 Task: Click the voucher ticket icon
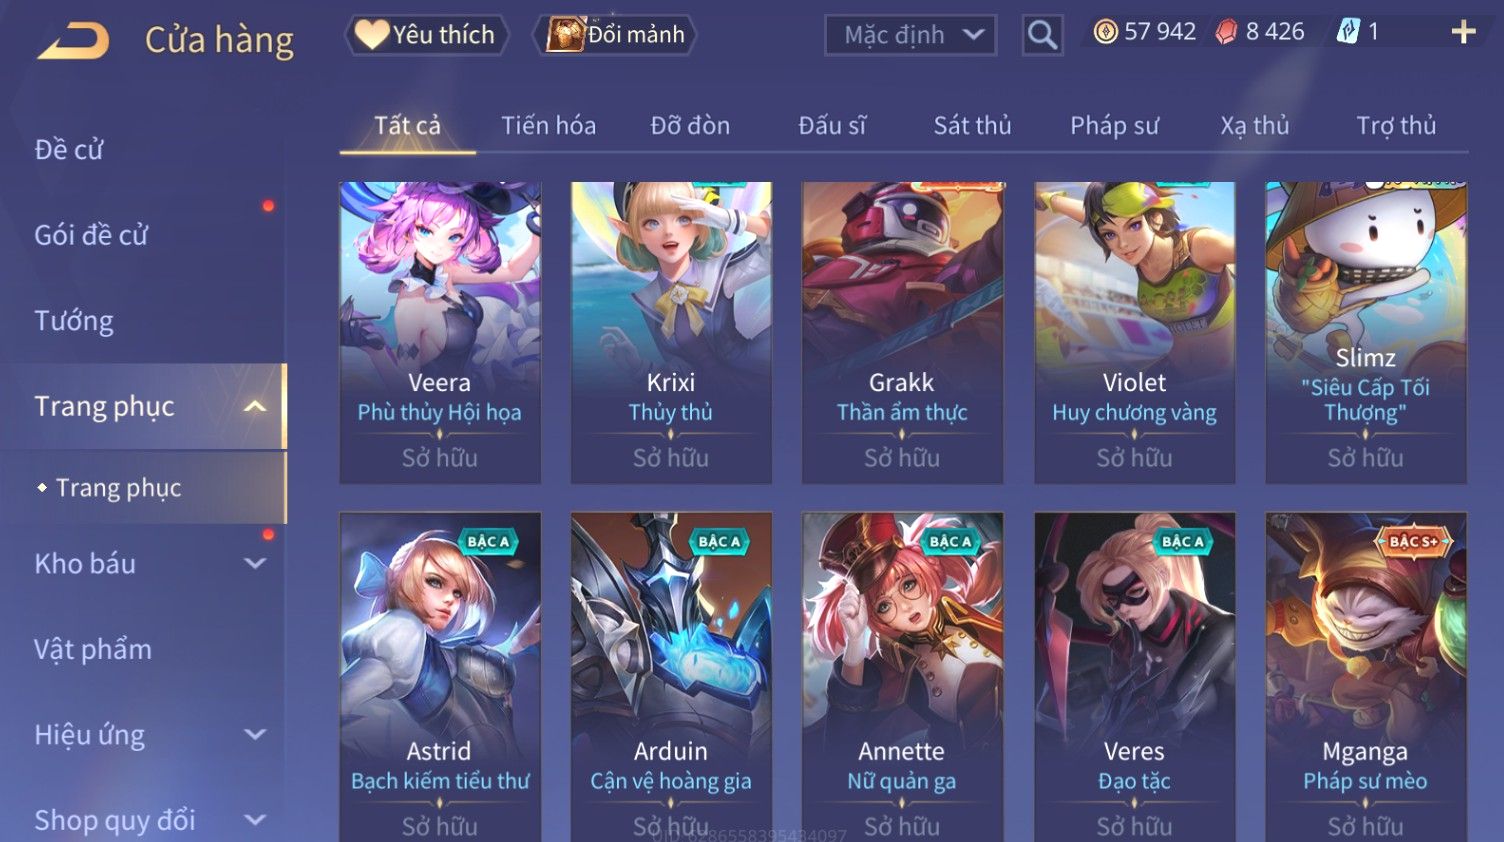(x=1348, y=32)
